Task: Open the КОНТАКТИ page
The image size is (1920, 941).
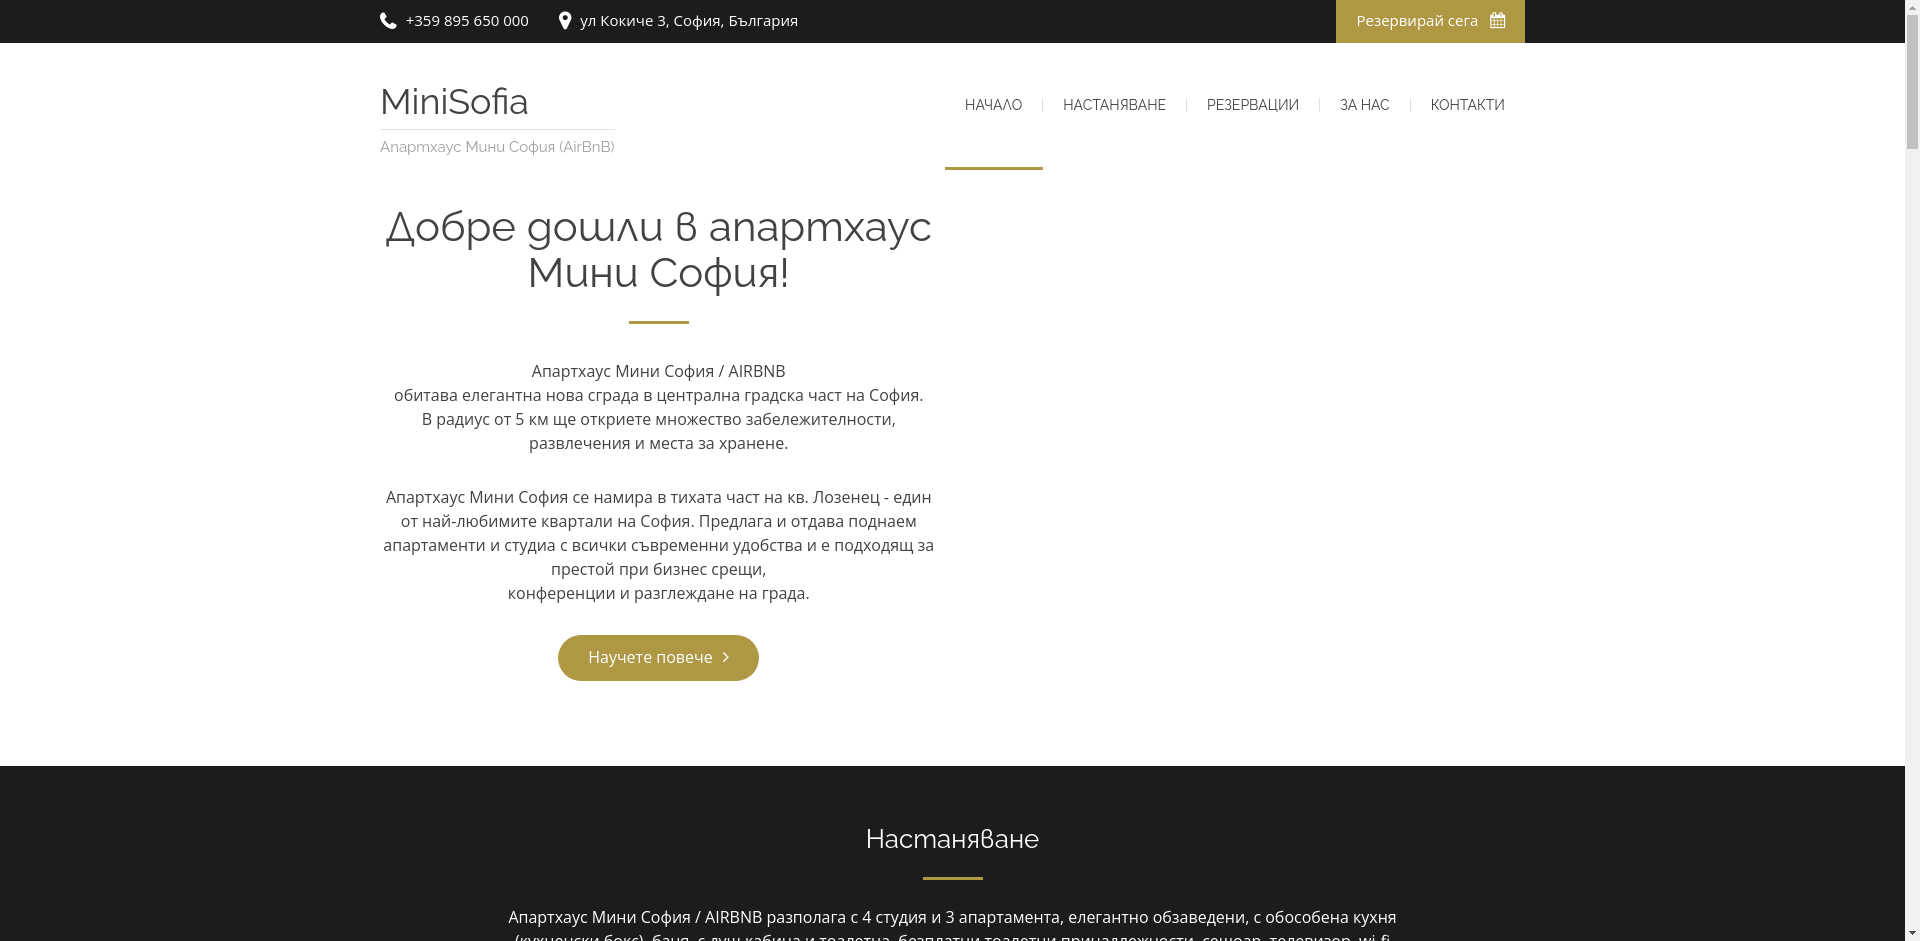Action: pos(1467,105)
